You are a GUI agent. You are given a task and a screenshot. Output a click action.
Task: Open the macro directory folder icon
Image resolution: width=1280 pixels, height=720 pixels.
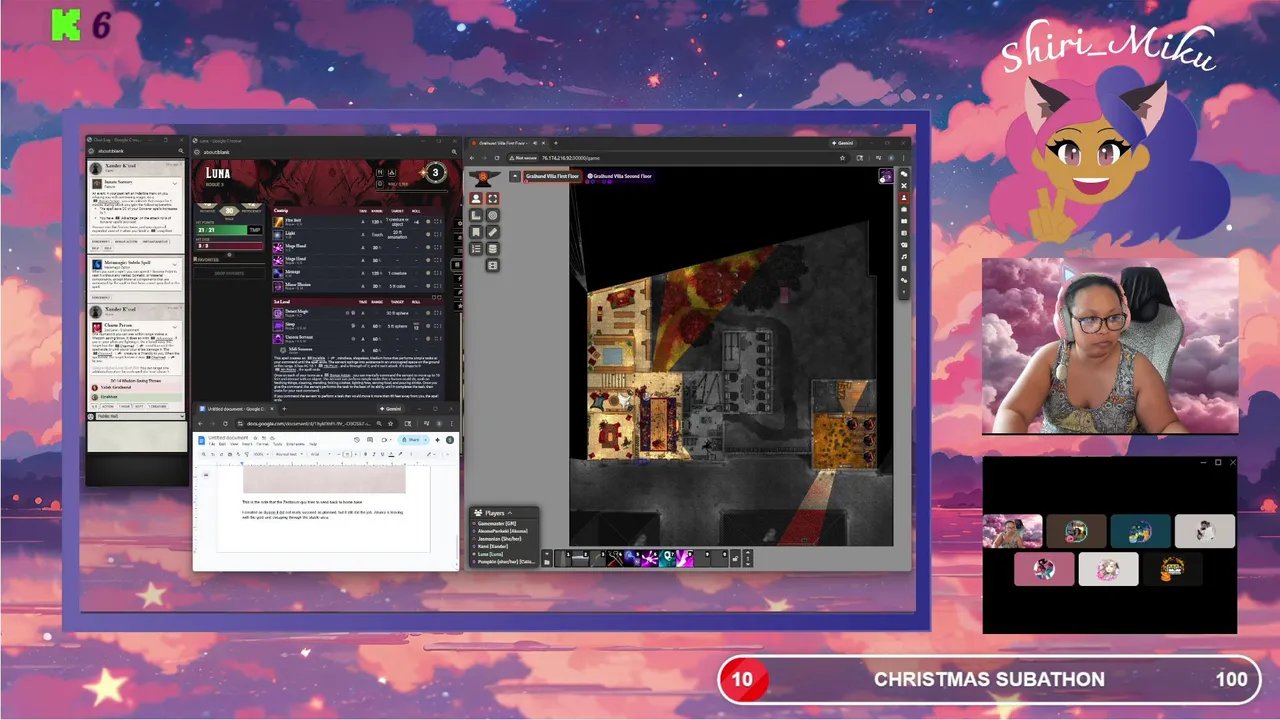pyautogui.click(x=547, y=563)
